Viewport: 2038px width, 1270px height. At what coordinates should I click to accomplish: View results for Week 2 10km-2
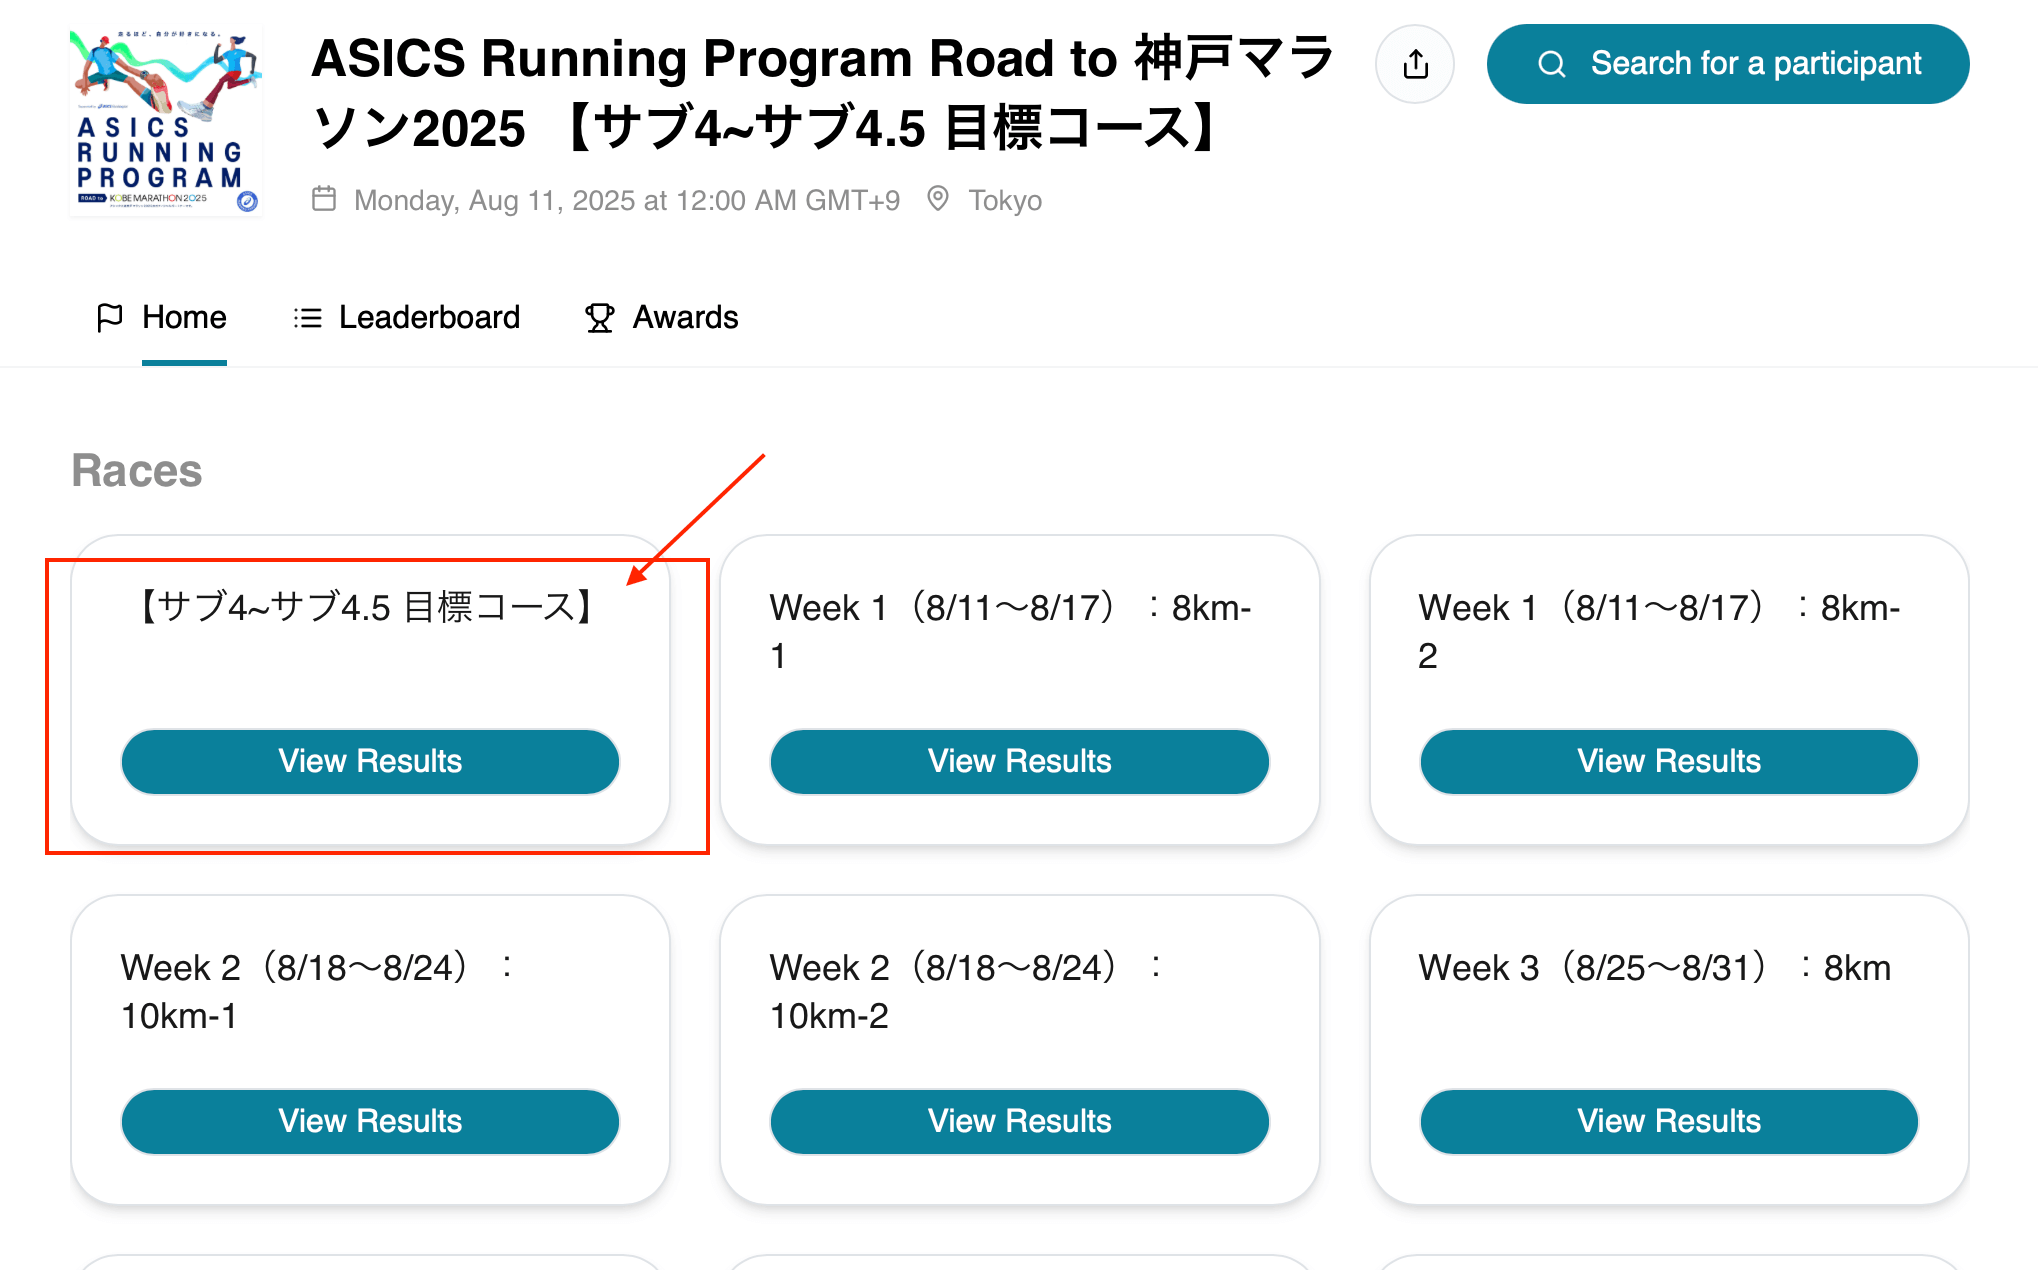pos(1019,1121)
